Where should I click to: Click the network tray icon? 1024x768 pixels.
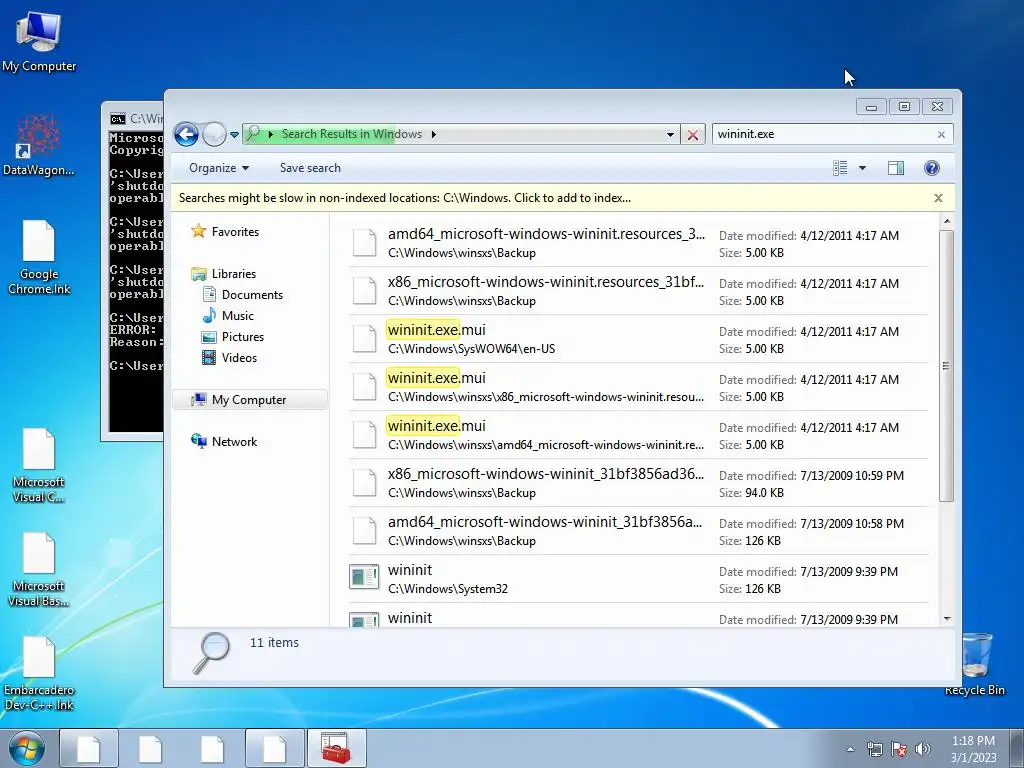[874, 749]
